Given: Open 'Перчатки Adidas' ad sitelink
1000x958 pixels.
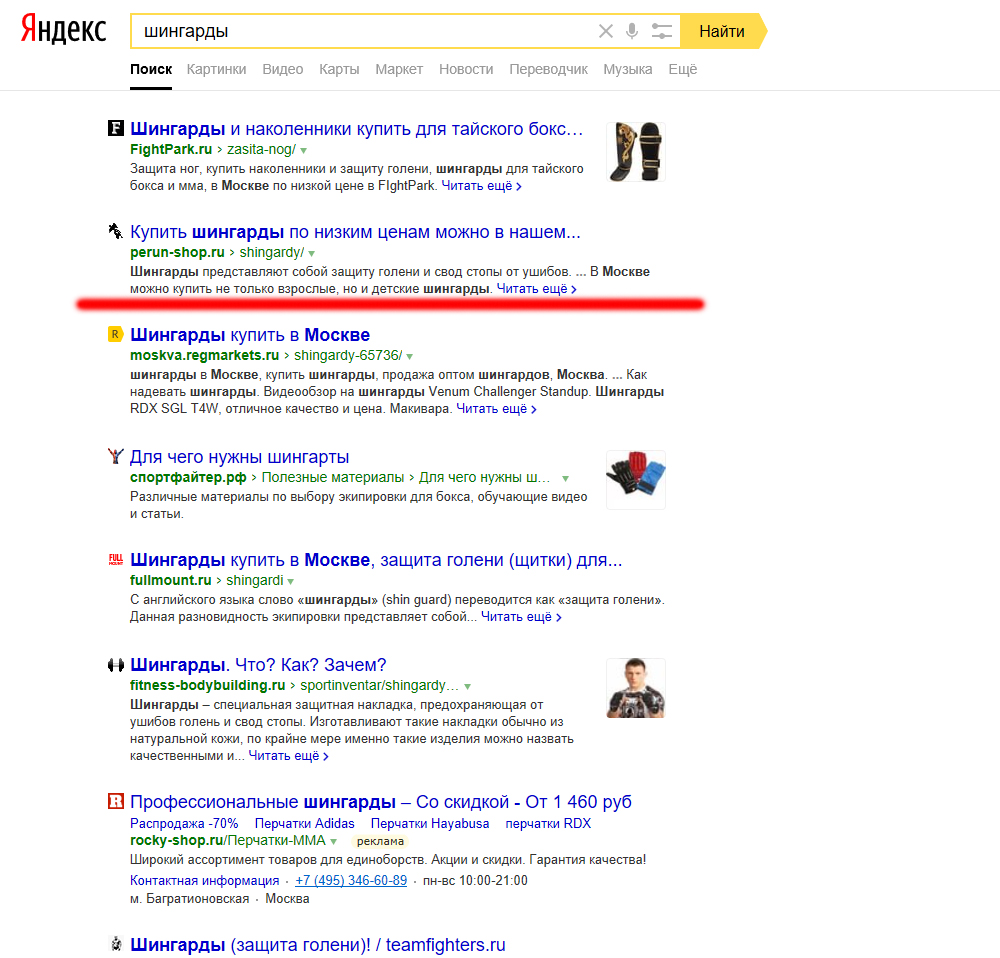Looking at the screenshot, I should coord(304,823).
